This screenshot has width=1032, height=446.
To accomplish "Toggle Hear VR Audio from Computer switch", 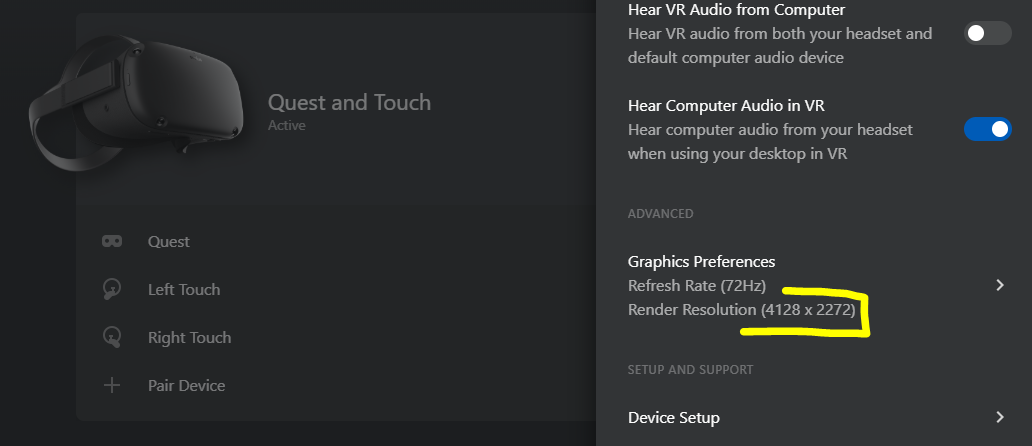I will 988,34.
